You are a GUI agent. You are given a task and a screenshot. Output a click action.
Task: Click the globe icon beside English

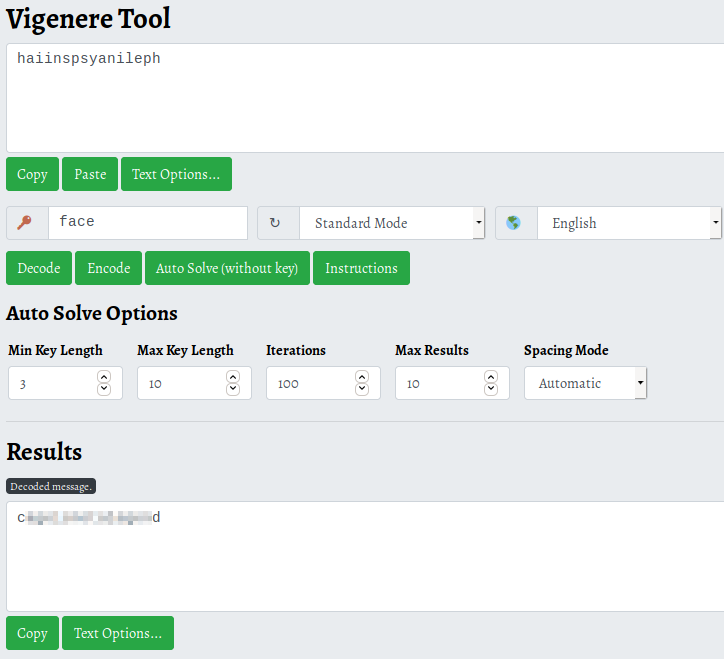(515, 223)
